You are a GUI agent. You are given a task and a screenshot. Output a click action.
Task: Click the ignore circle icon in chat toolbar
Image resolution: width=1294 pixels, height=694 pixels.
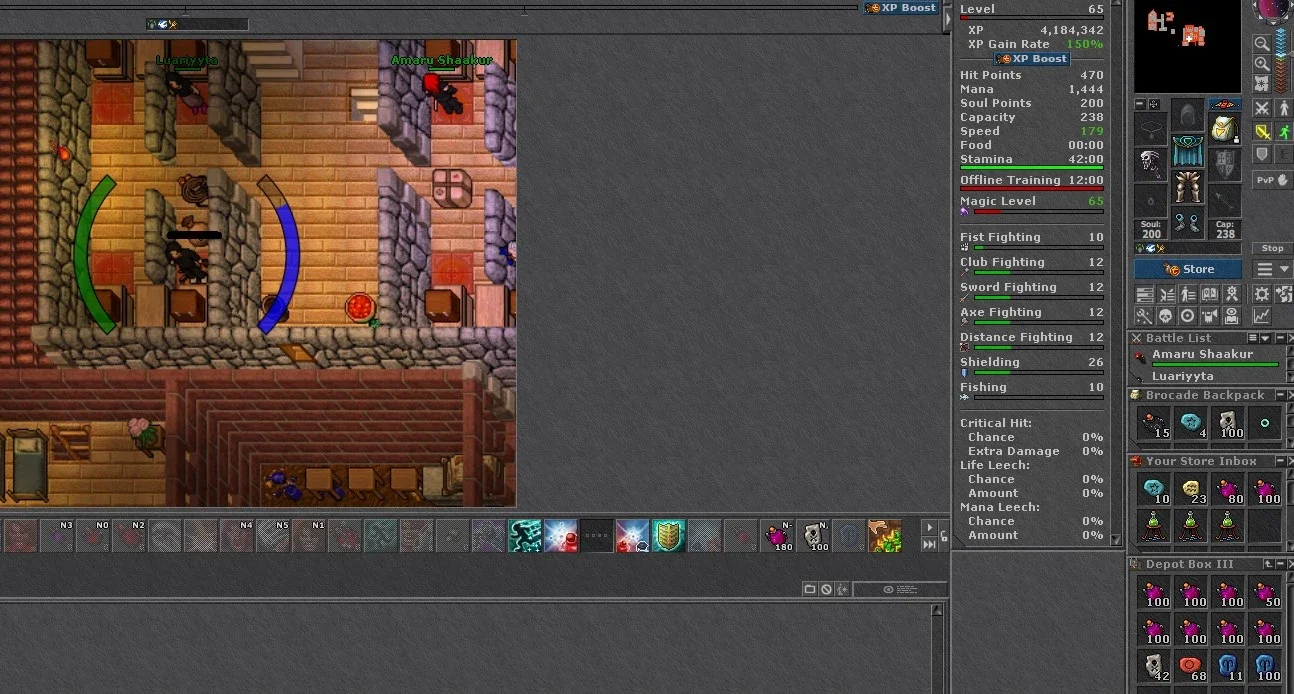tap(826, 589)
